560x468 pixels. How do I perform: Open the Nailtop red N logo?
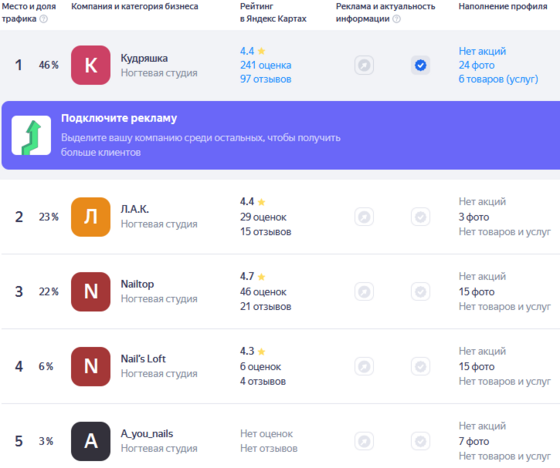[x=91, y=292]
